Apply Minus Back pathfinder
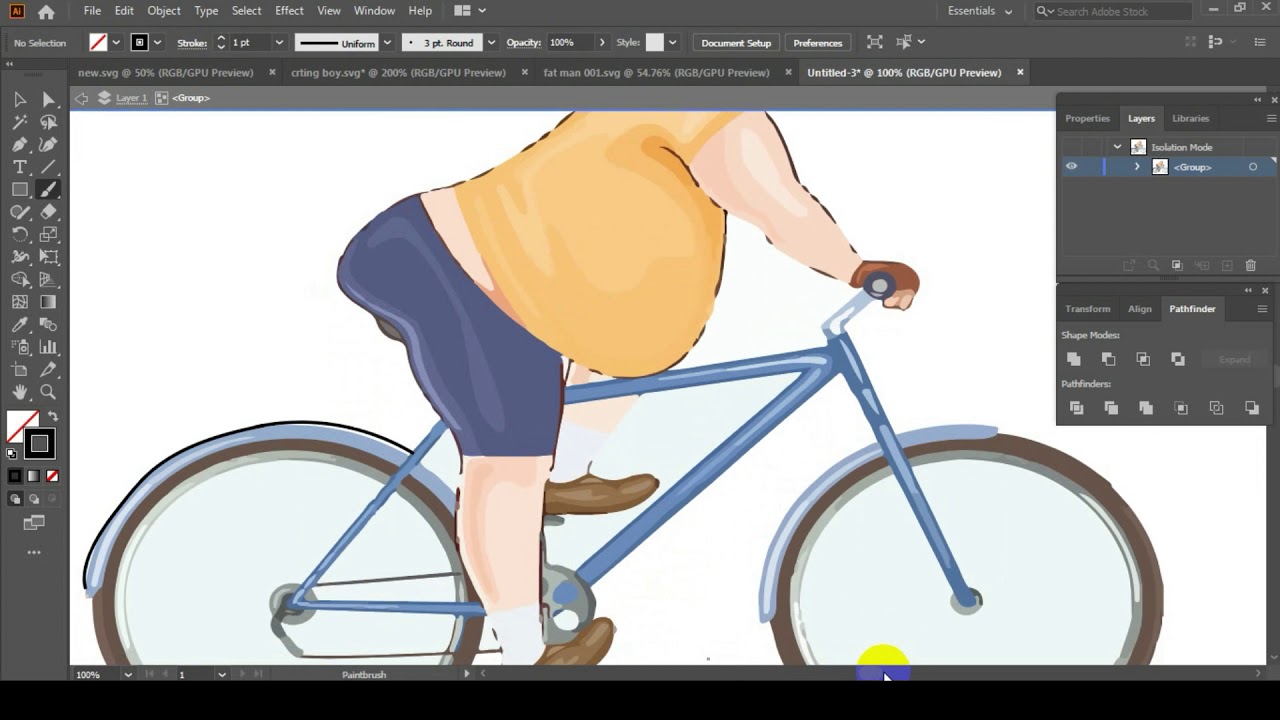Image resolution: width=1280 pixels, height=720 pixels. point(1251,408)
